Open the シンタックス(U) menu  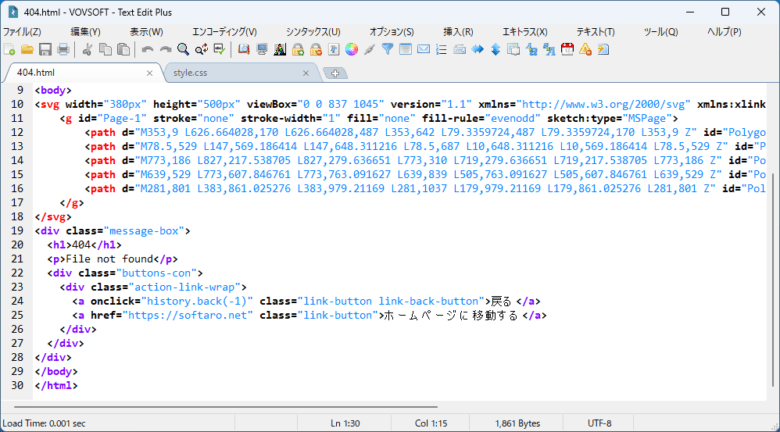pos(313,32)
